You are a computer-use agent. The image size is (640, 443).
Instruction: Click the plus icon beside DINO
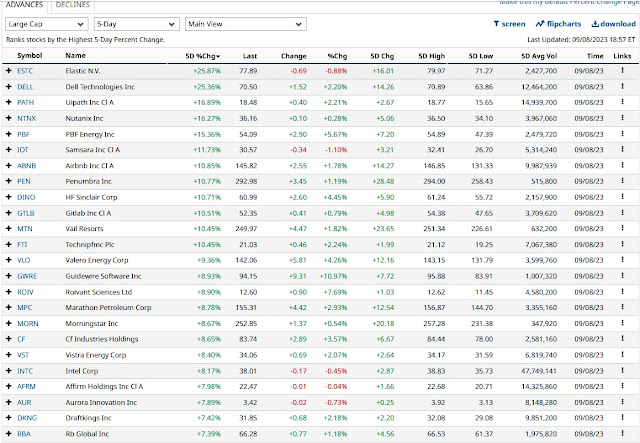[x=9, y=197]
